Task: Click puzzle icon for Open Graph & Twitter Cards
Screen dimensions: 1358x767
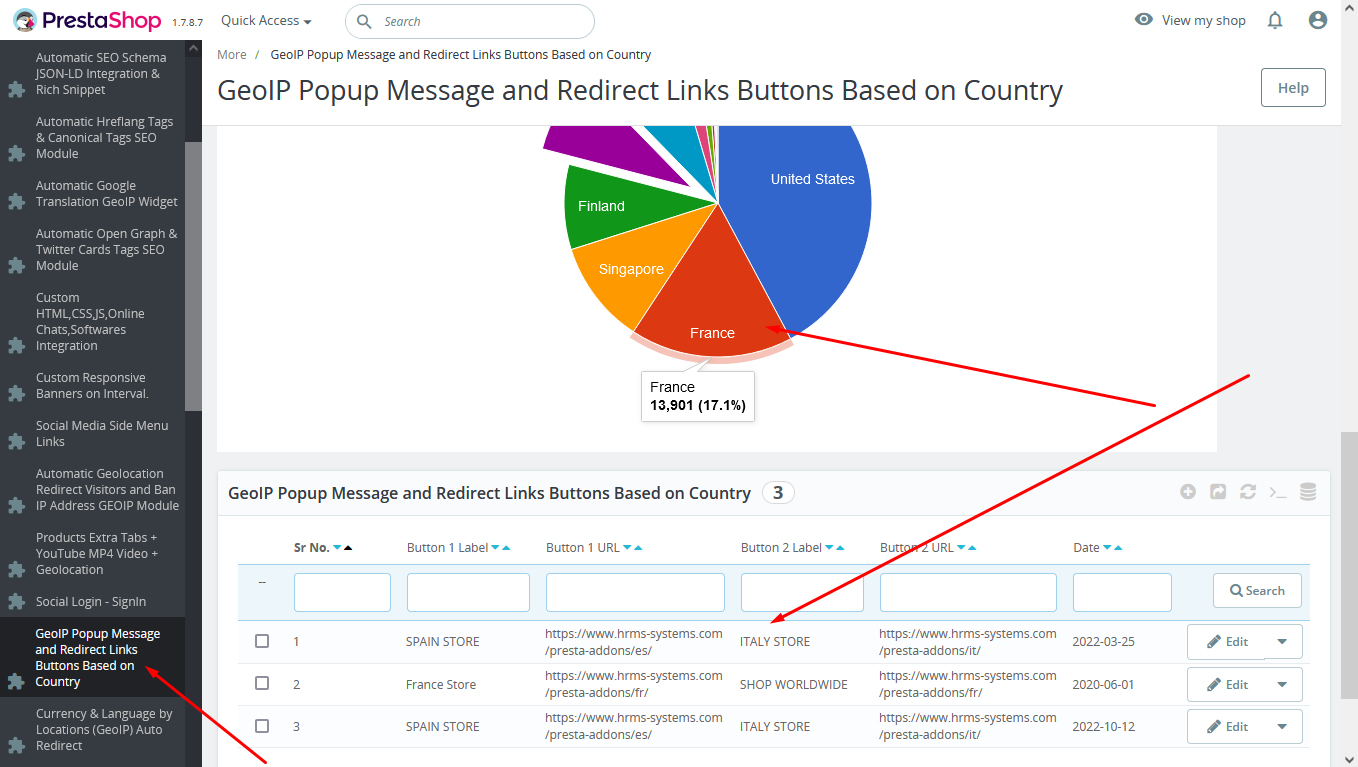Action: coord(16,265)
